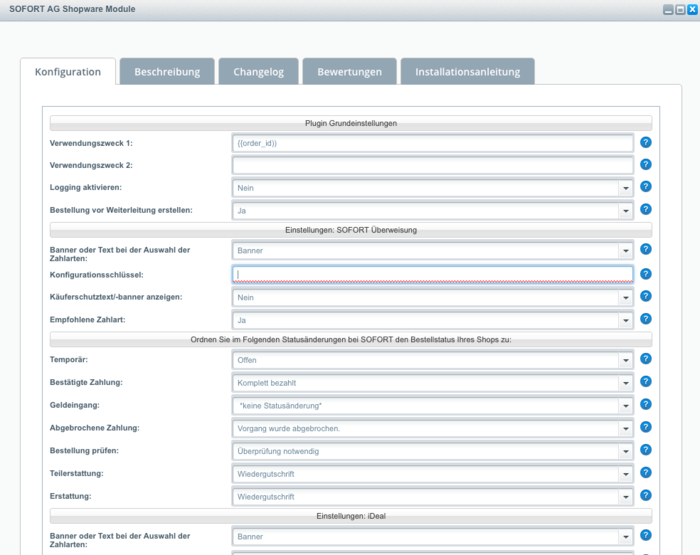700x555 pixels.
Task: Open help for SOFORT Überweisung Banner oder Text
Action: pos(646,249)
